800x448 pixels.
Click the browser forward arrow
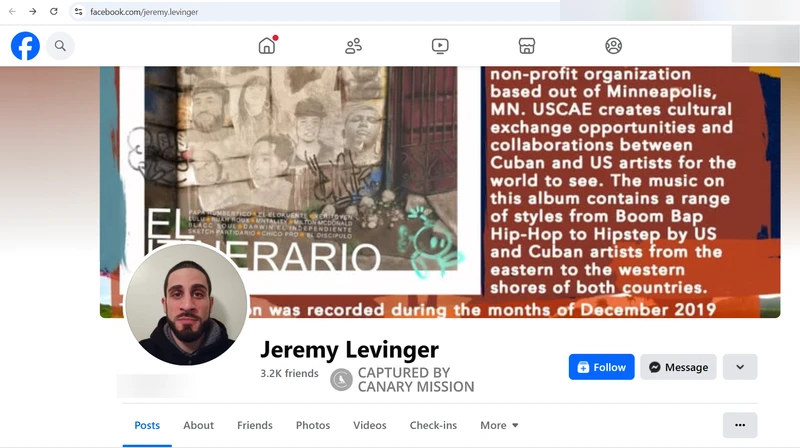tap(33, 11)
